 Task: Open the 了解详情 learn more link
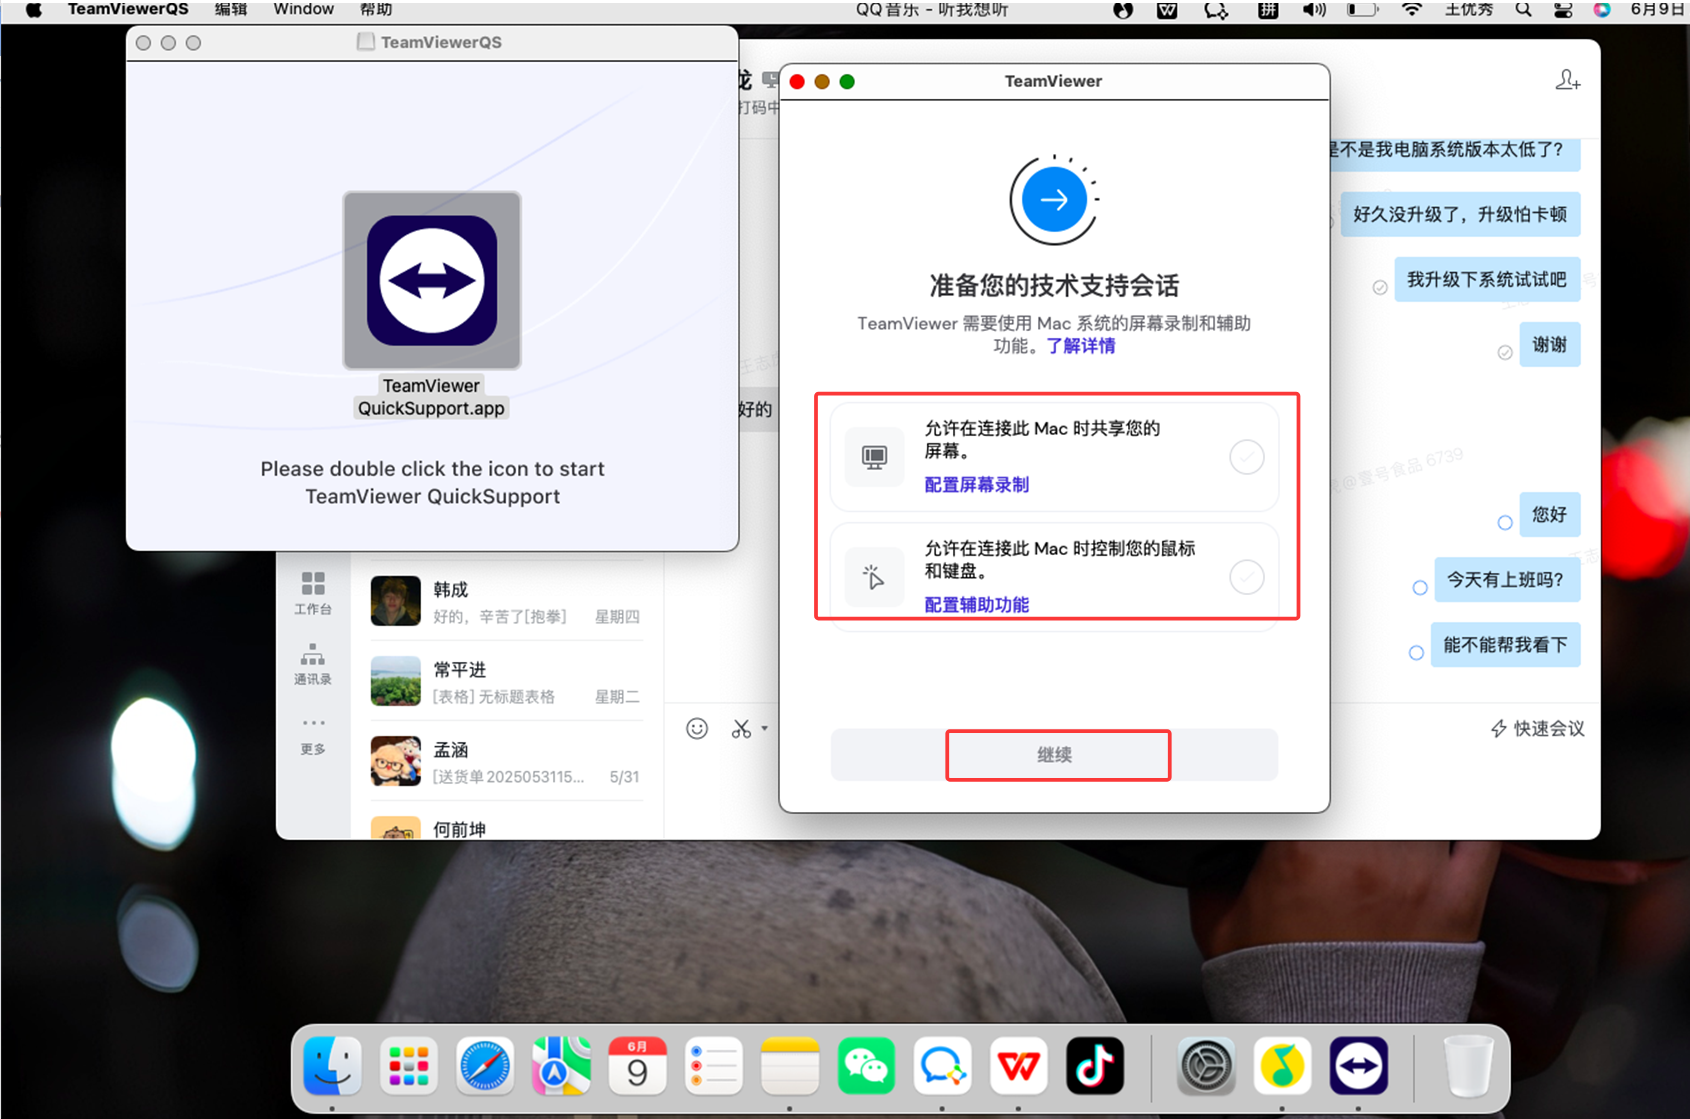tap(1080, 346)
